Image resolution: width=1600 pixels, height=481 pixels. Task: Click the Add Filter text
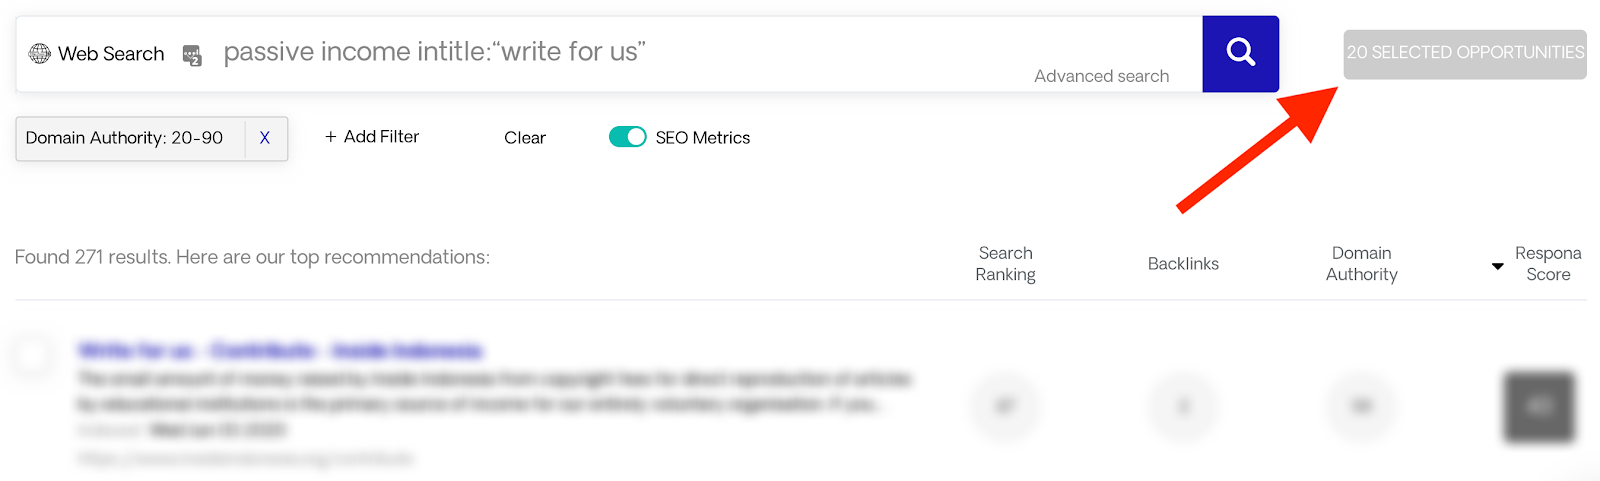(381, 137)
